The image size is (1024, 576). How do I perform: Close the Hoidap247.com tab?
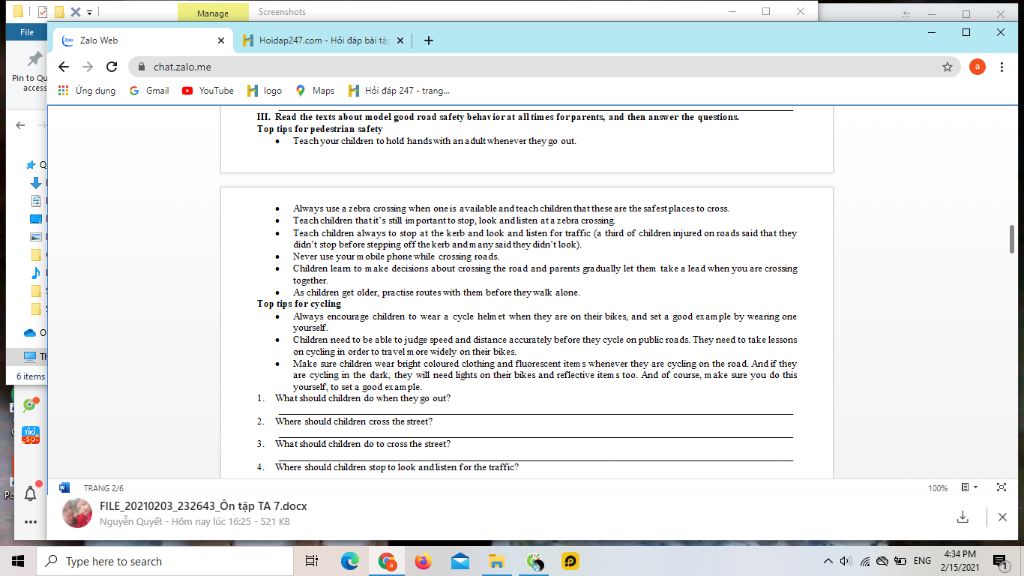[400, 40]
